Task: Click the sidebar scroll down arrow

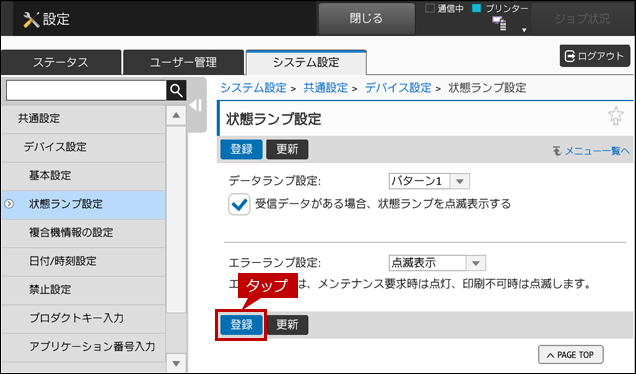Action: pyautogui.click(x=176, y=363)
